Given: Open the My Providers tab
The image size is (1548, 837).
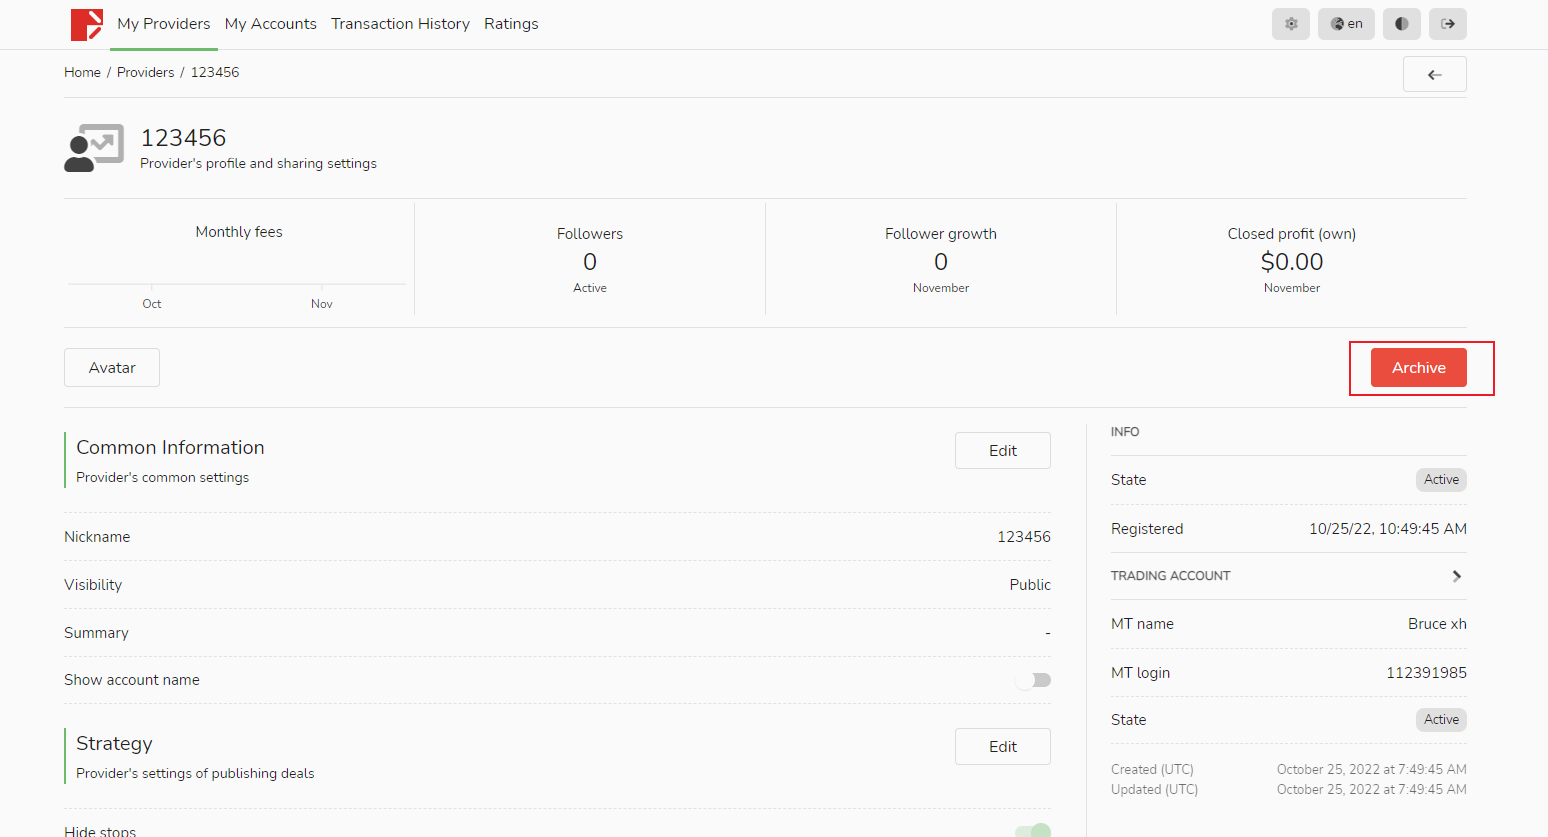Looking at the screenshot, I should click(164, 24).
